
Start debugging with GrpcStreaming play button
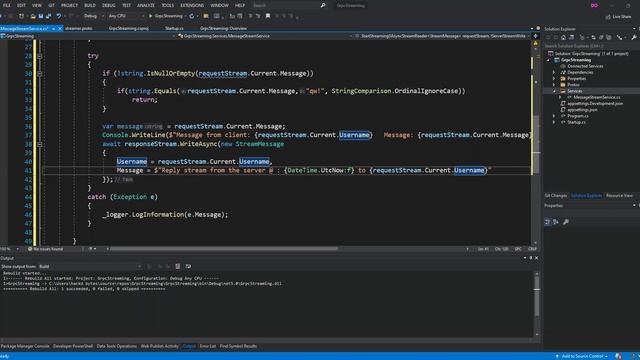click(x=165, y=16)
